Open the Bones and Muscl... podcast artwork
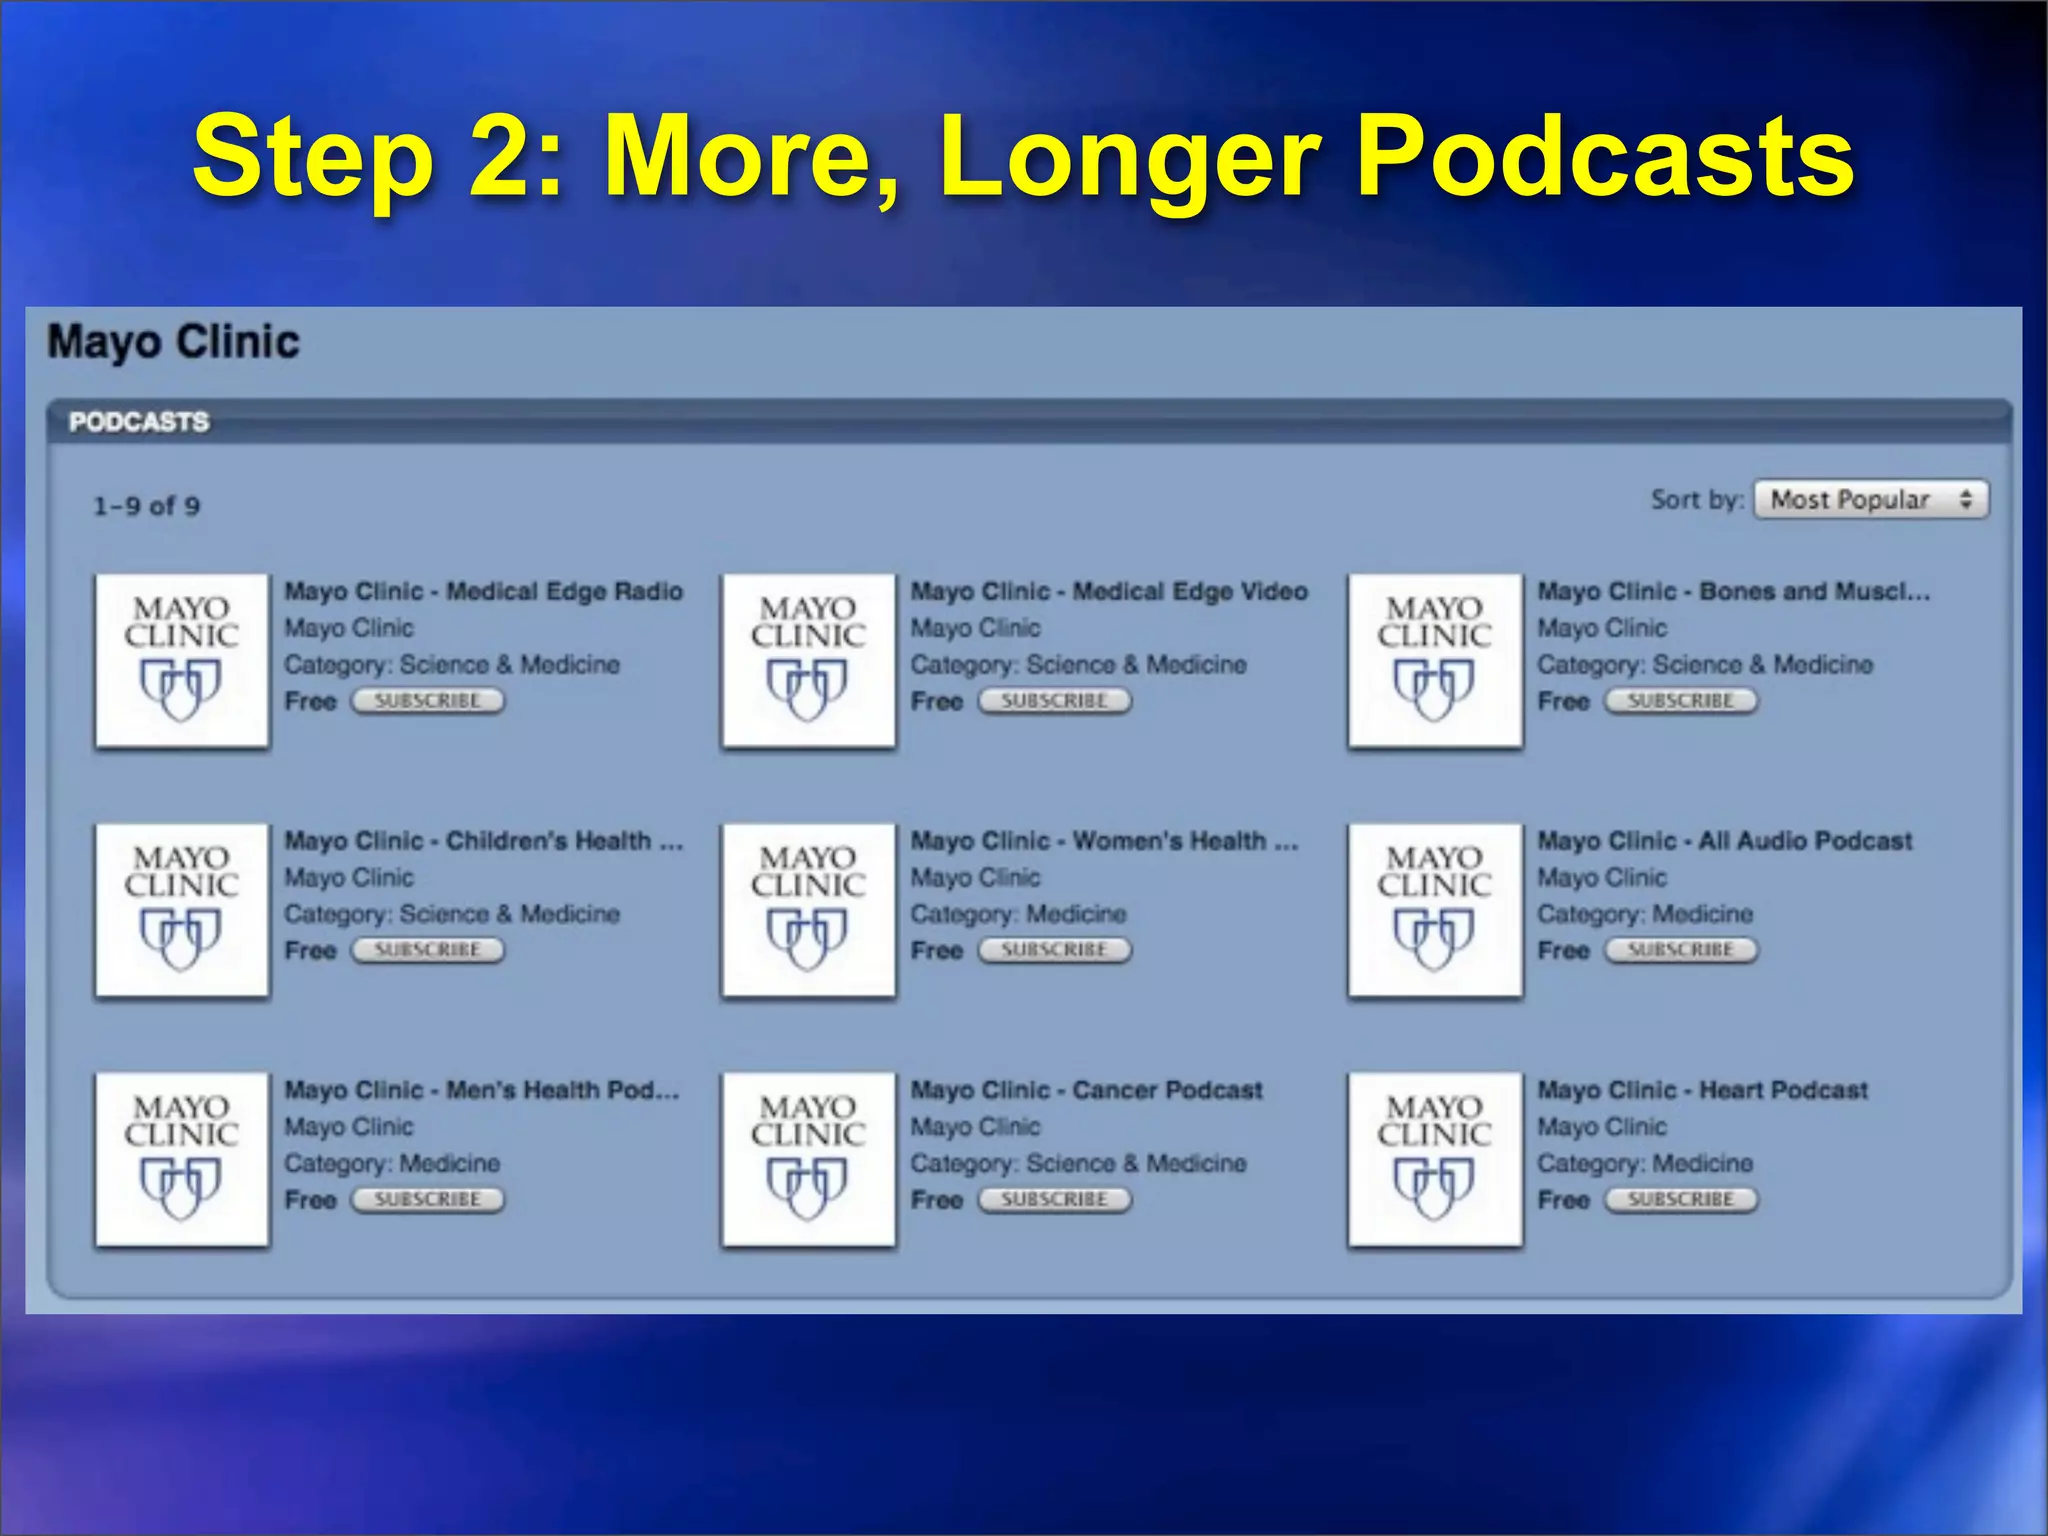Screen dimensions: 2048x1536 point(1435,660)
